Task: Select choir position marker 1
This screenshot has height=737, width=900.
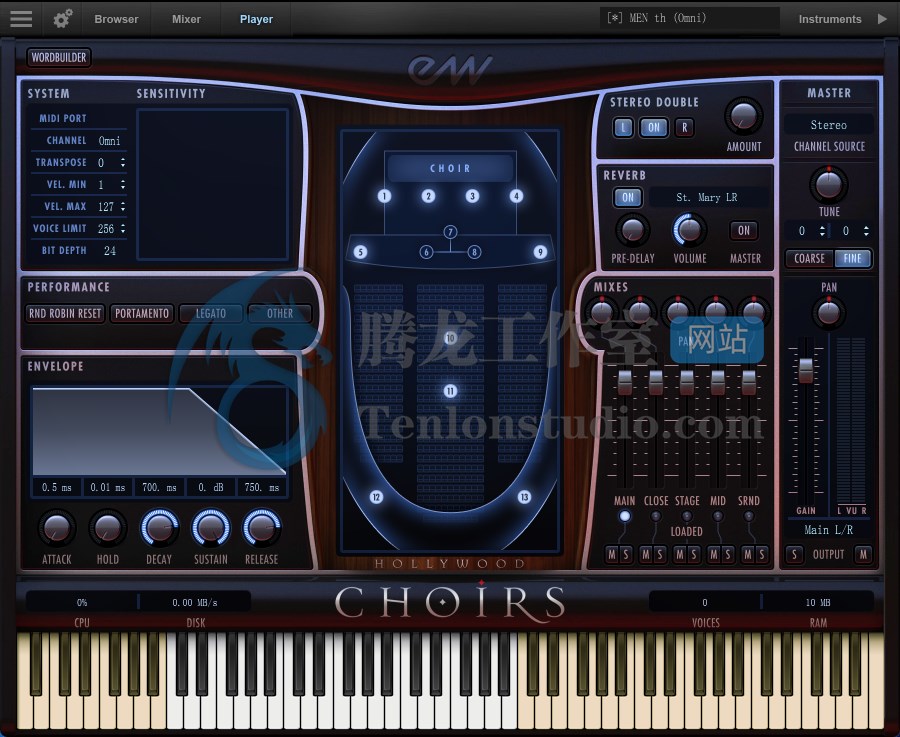Action: coord(385,196)
